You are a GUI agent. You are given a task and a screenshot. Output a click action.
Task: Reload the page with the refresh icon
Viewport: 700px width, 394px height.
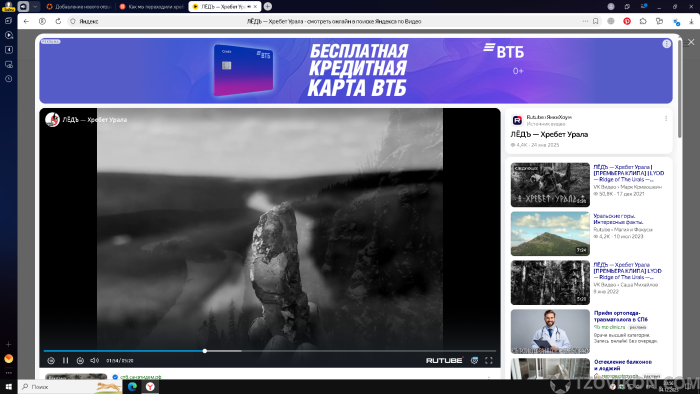tap(58, 21)
